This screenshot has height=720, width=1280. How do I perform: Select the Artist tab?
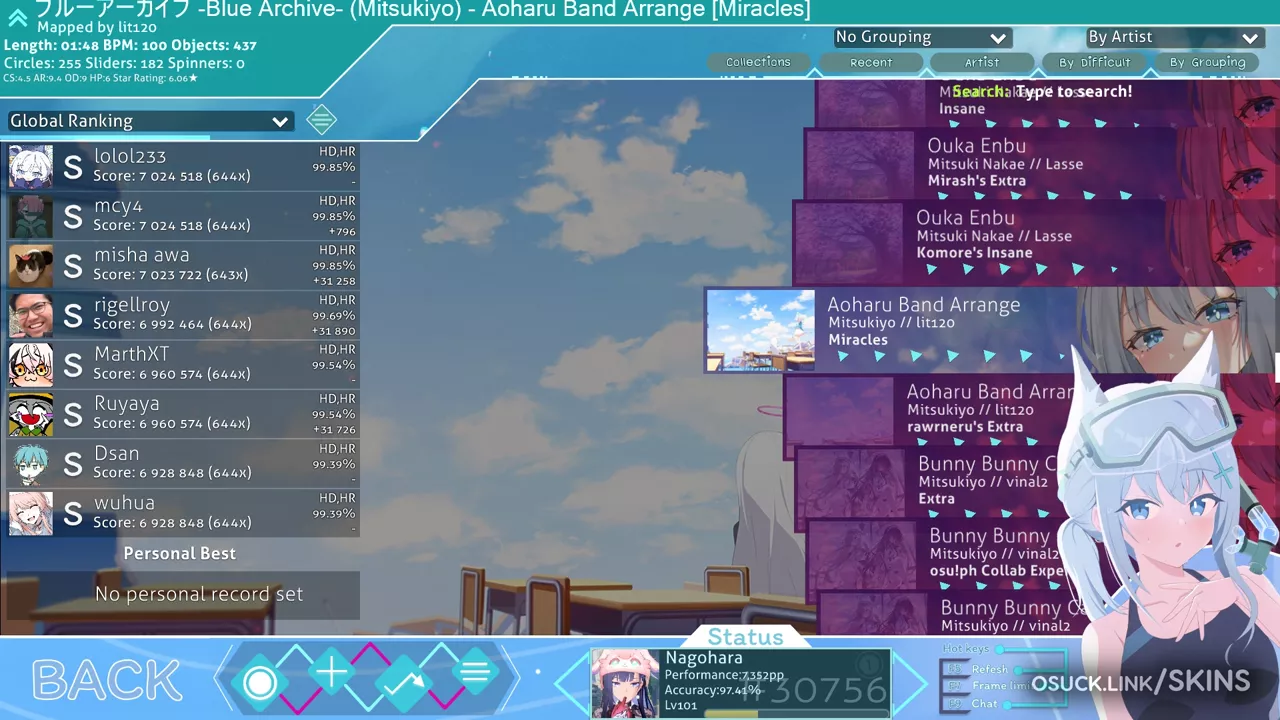coord(981,62)
